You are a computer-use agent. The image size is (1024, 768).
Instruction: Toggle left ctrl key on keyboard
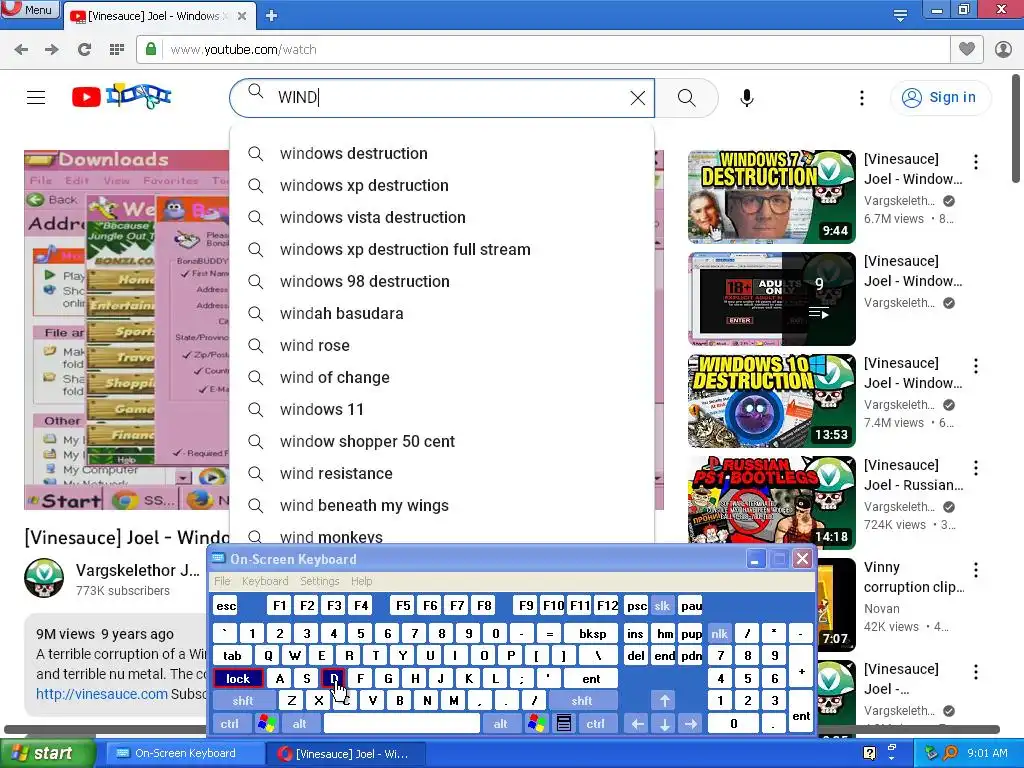click(229, 724)
